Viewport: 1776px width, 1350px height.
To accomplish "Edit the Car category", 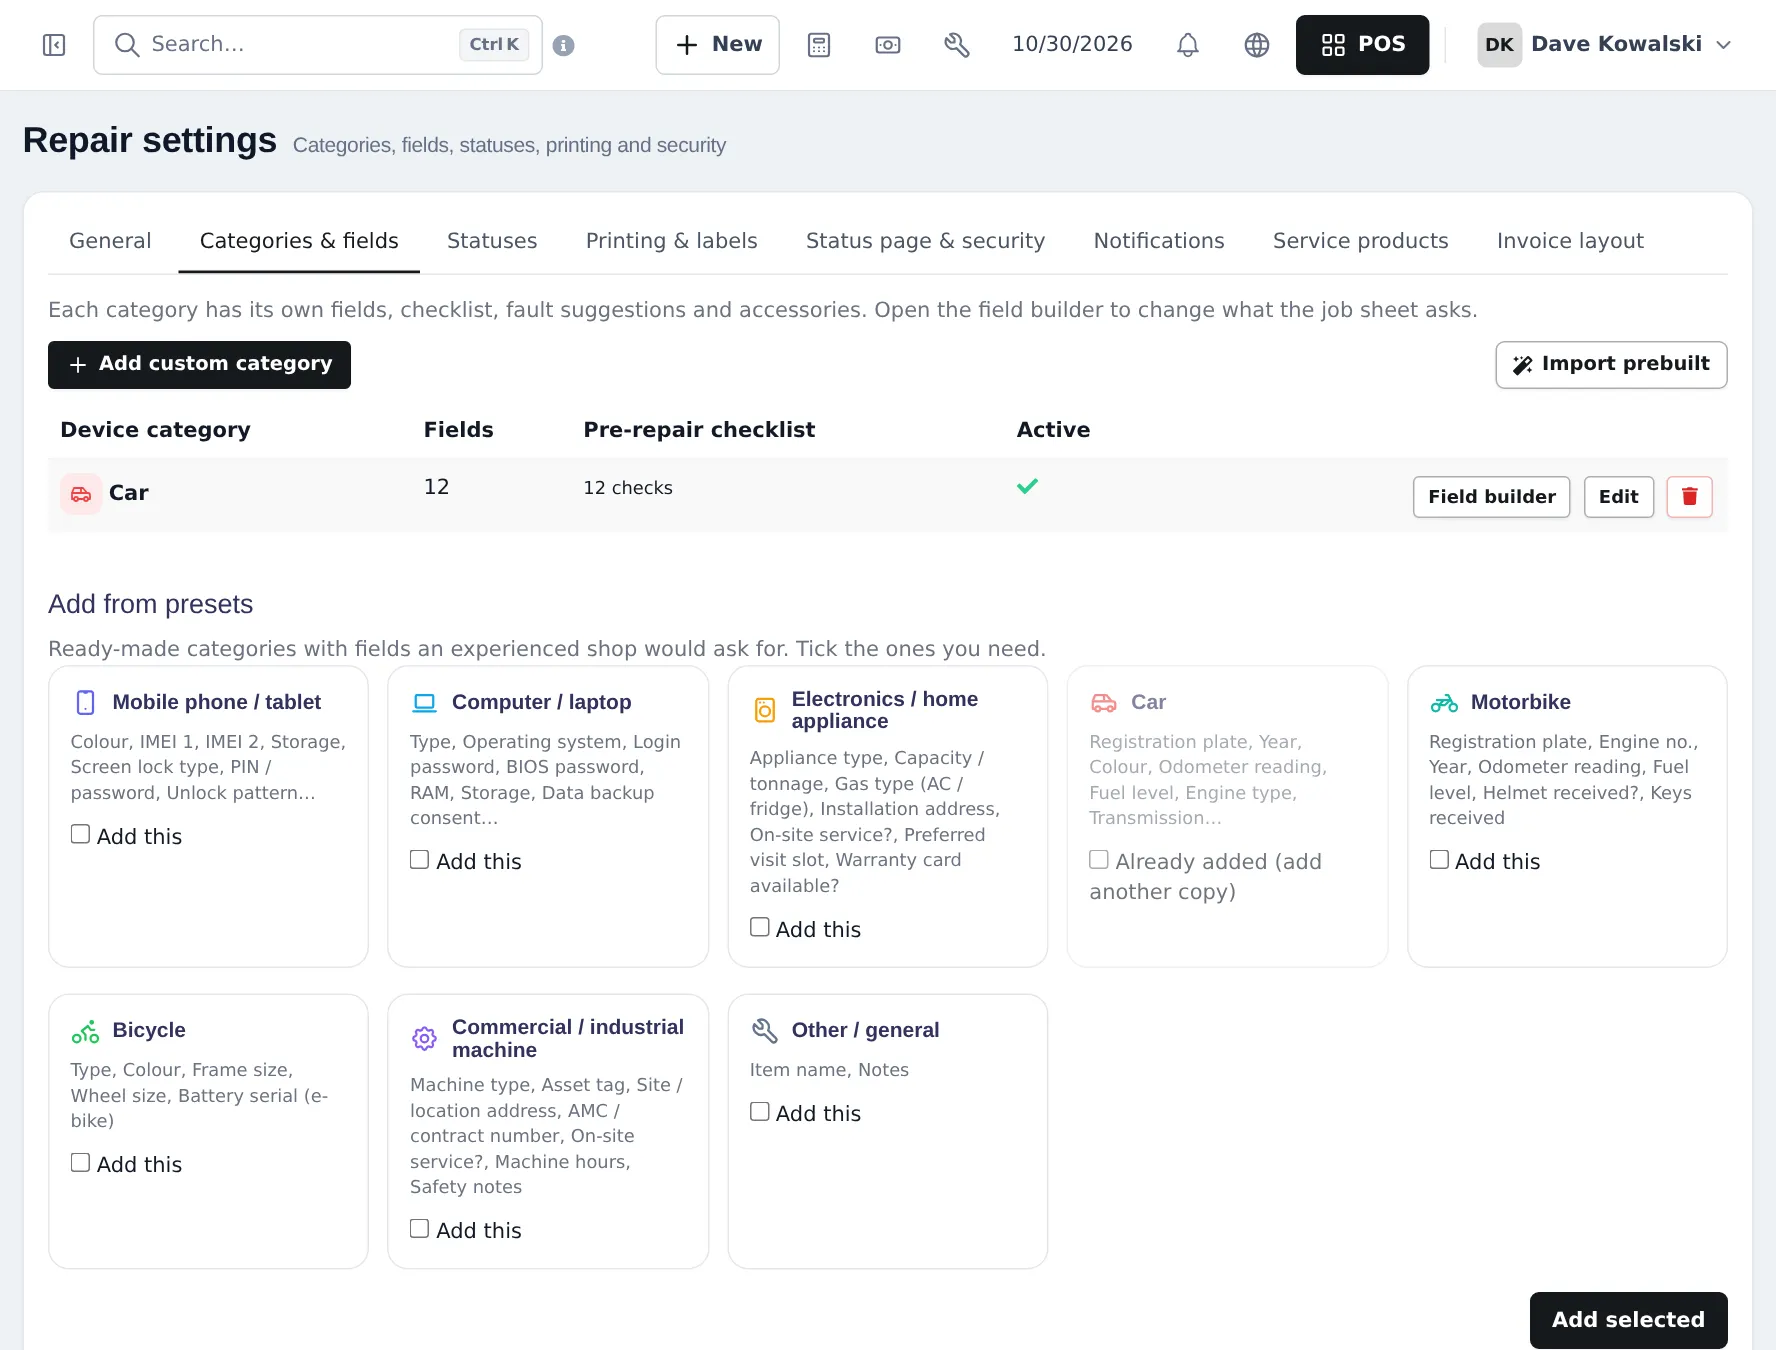I will tap(1619, 497).
